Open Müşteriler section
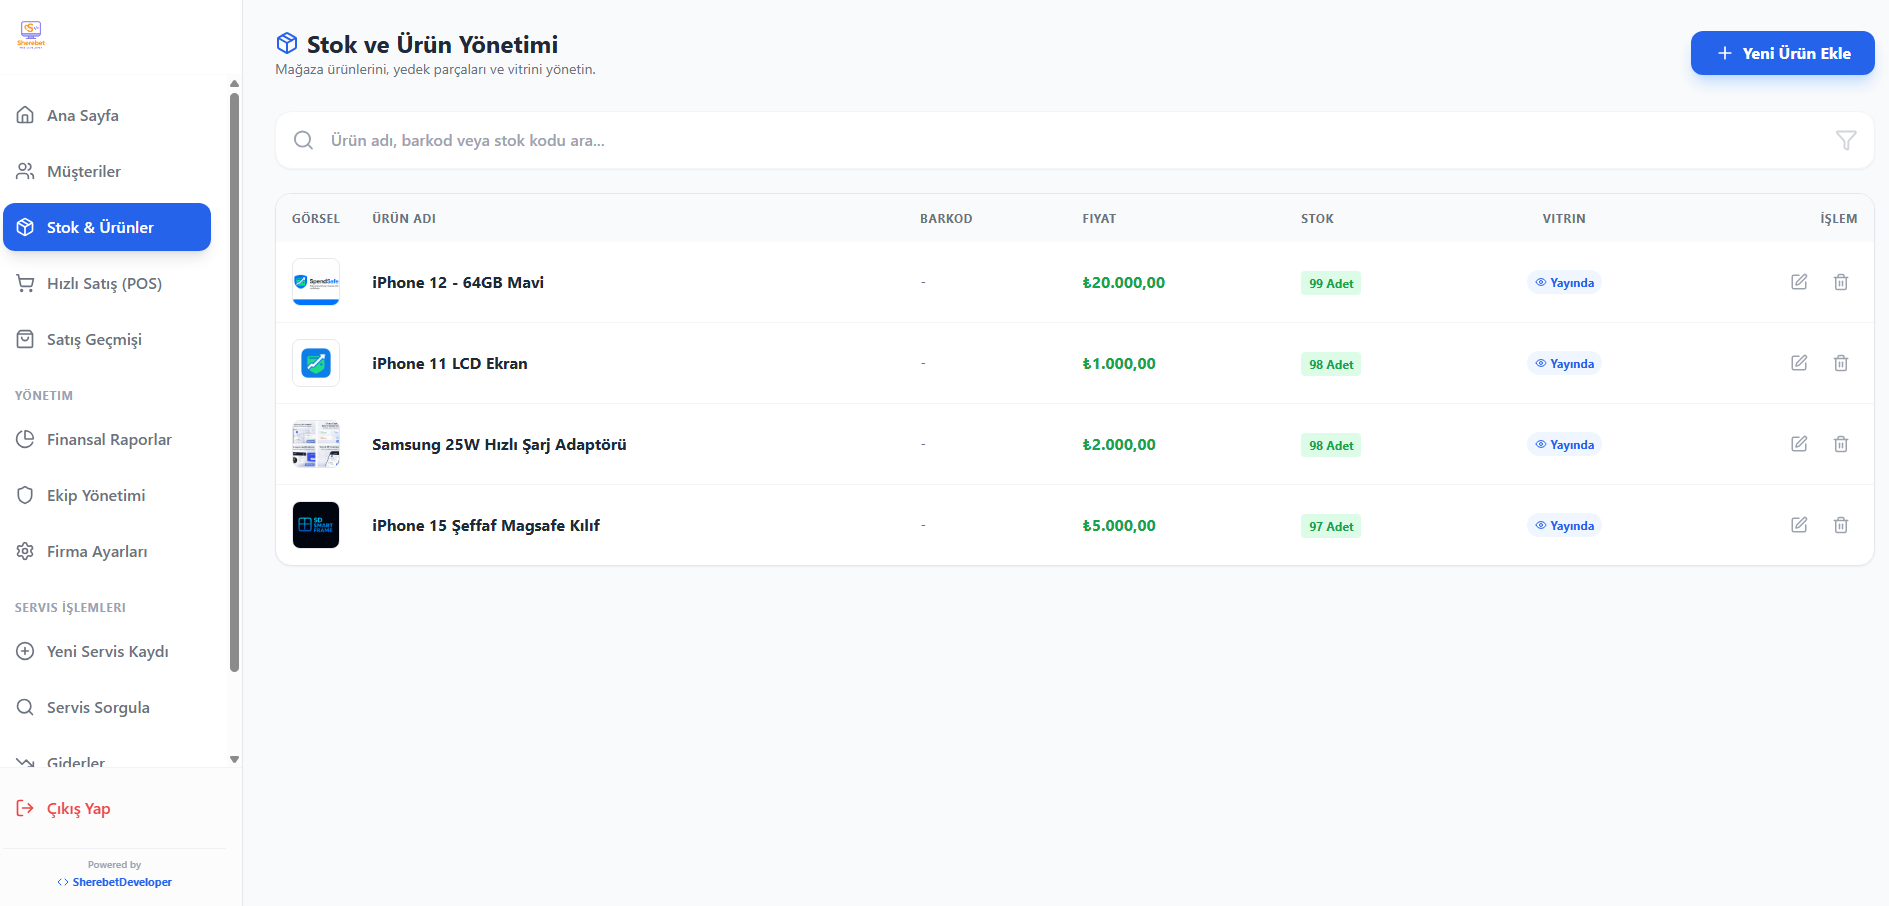This screenshot has width=1889, height=906. point(84,172)
